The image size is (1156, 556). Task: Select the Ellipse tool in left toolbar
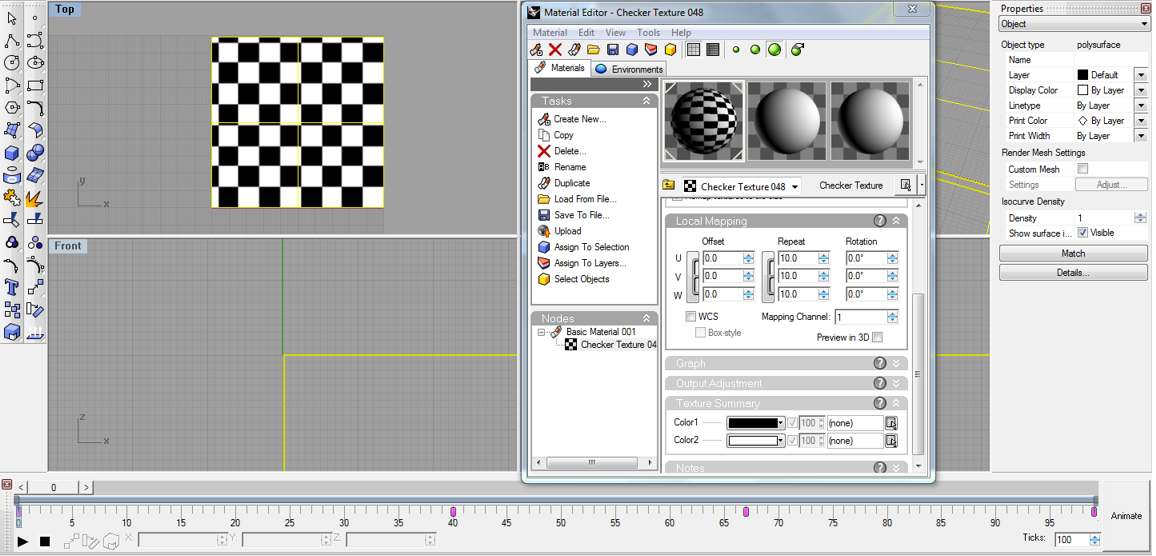pyautogui.click(x=35, y=63)
